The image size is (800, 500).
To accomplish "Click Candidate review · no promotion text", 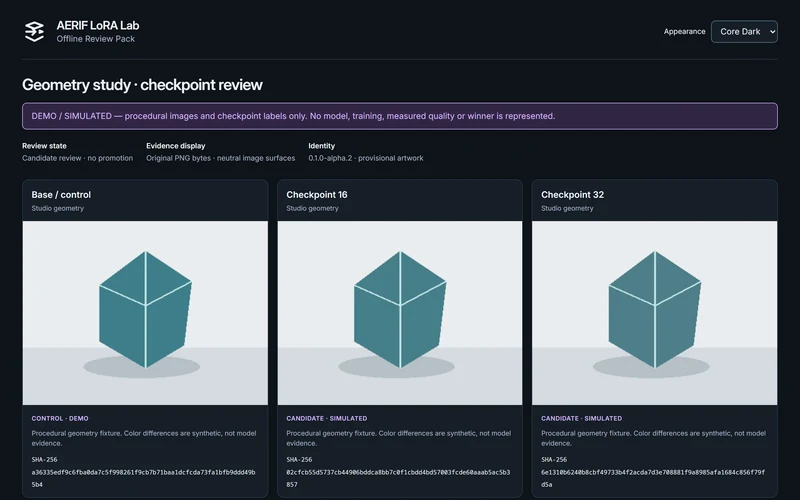I will coord(78,158).
